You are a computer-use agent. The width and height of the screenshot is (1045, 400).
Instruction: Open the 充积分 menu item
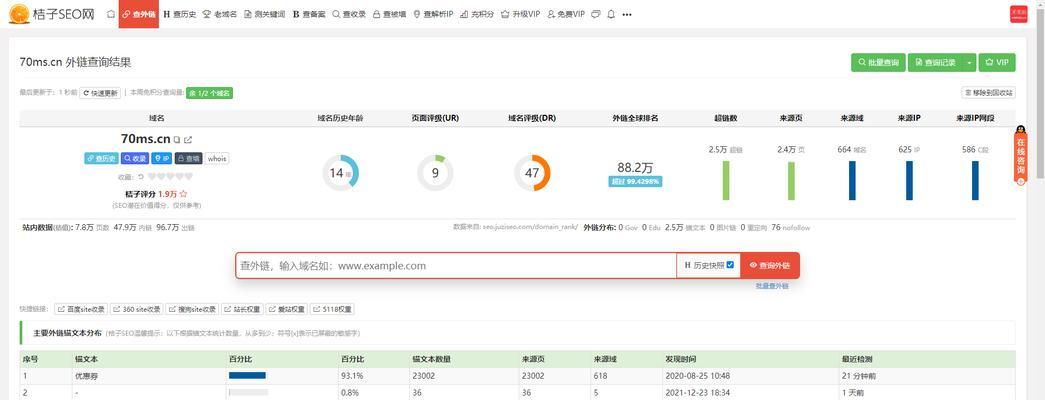point(477,14)
